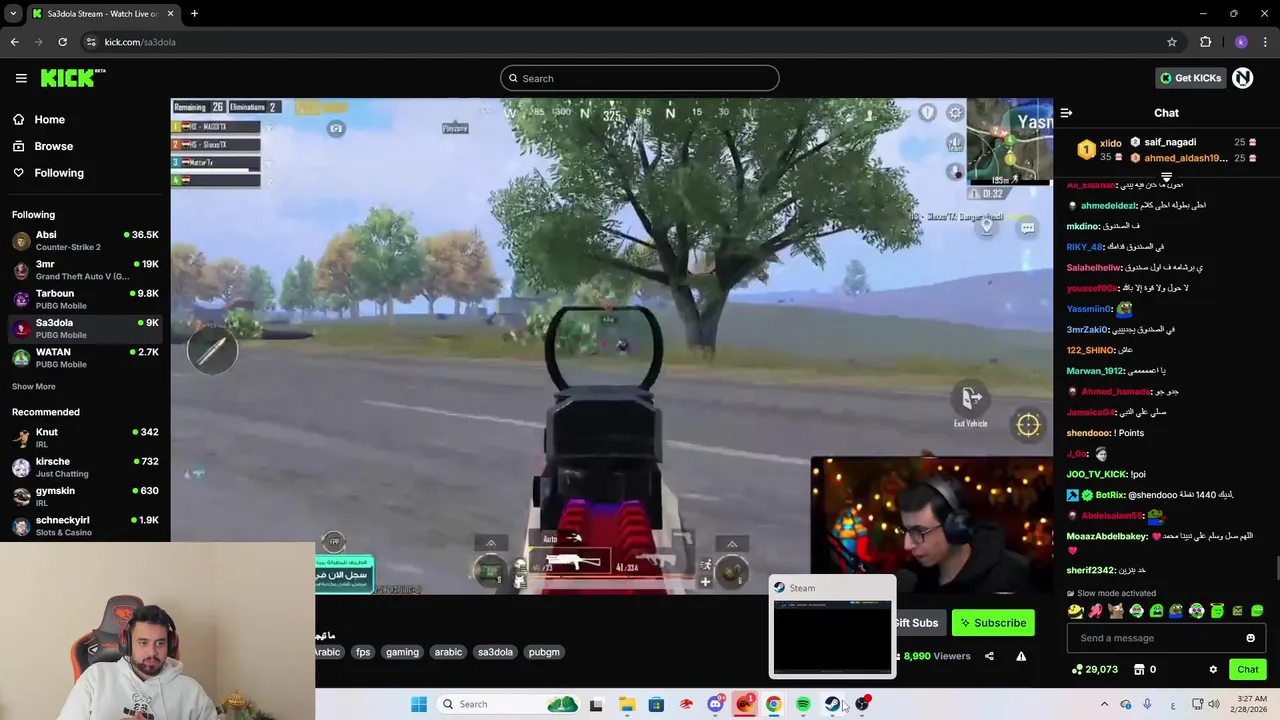Open the gymskin recommended channel
This screenshot has width=1280, height=720.
tap(85, 496)
